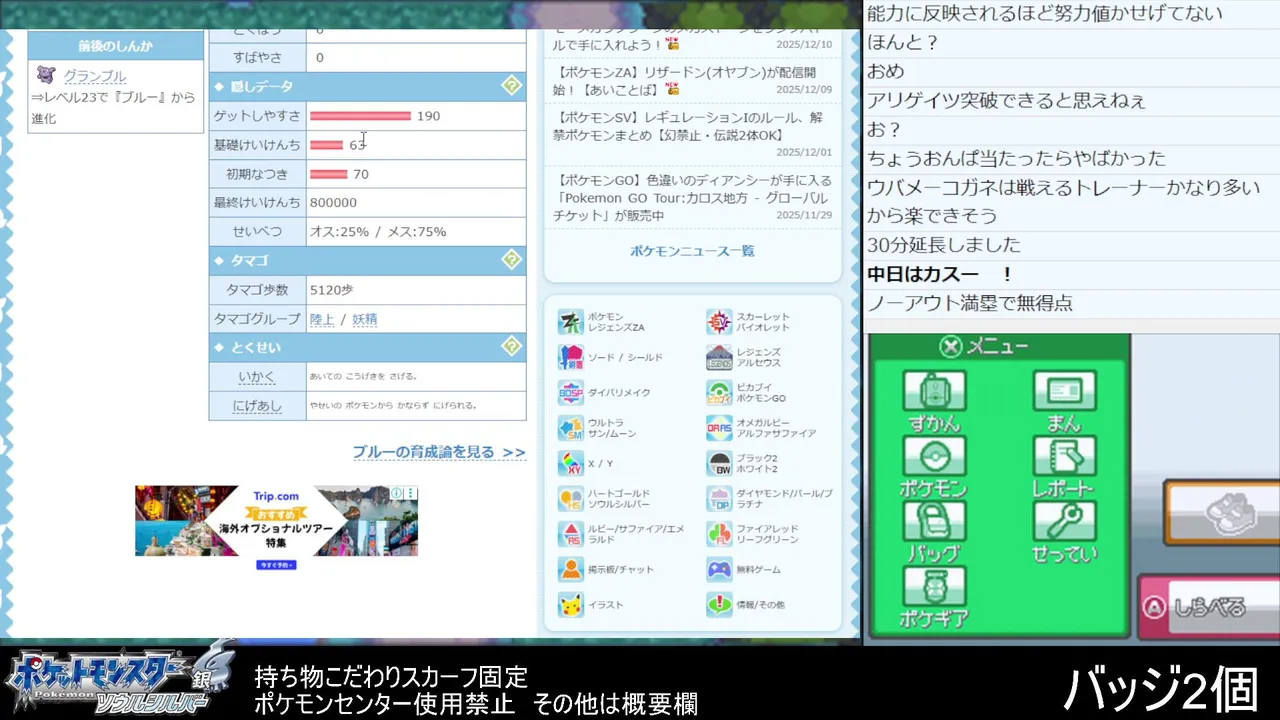Open the HeartGold SoulSilver icon
Viewport: 1280px width, 720px height.
(571, 499)
